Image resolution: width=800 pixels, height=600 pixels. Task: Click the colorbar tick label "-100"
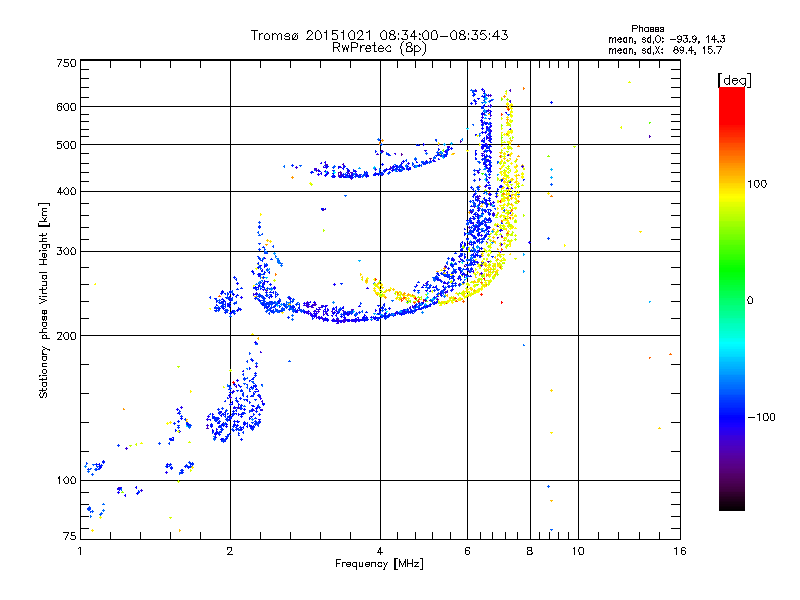pyautogui.click(x=762, y=417)
